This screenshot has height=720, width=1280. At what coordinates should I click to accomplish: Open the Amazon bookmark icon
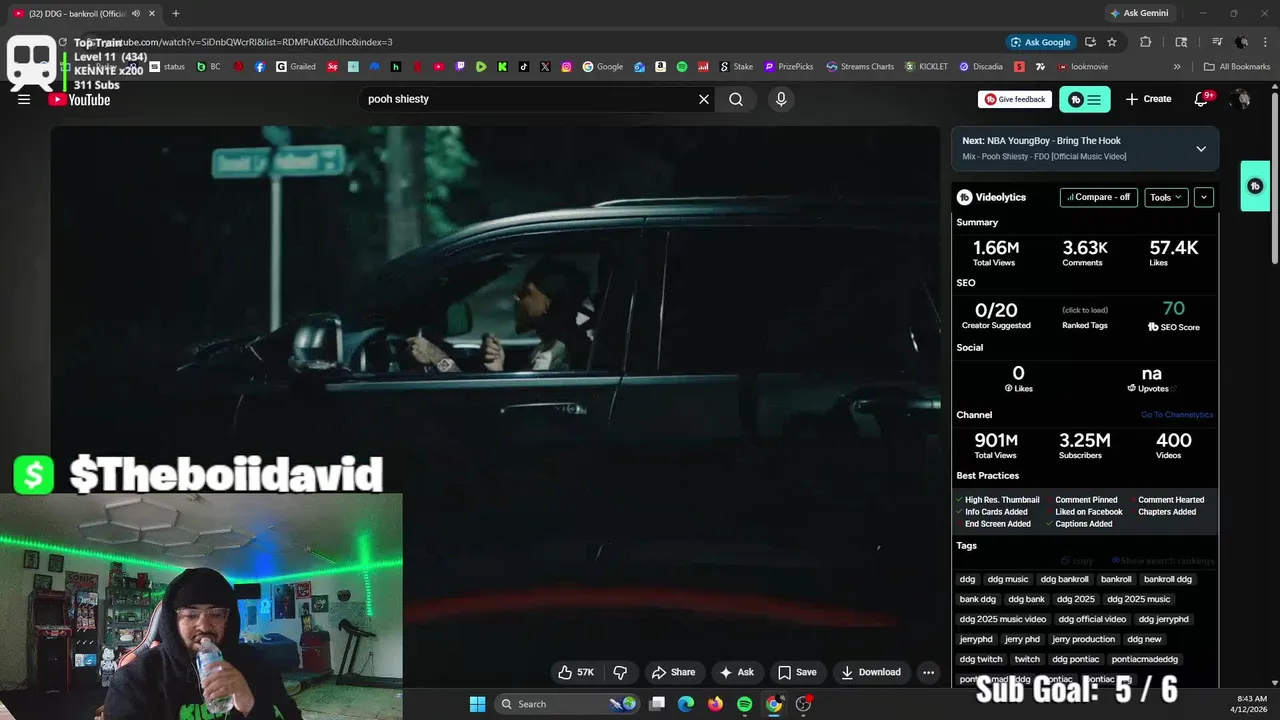661,67
